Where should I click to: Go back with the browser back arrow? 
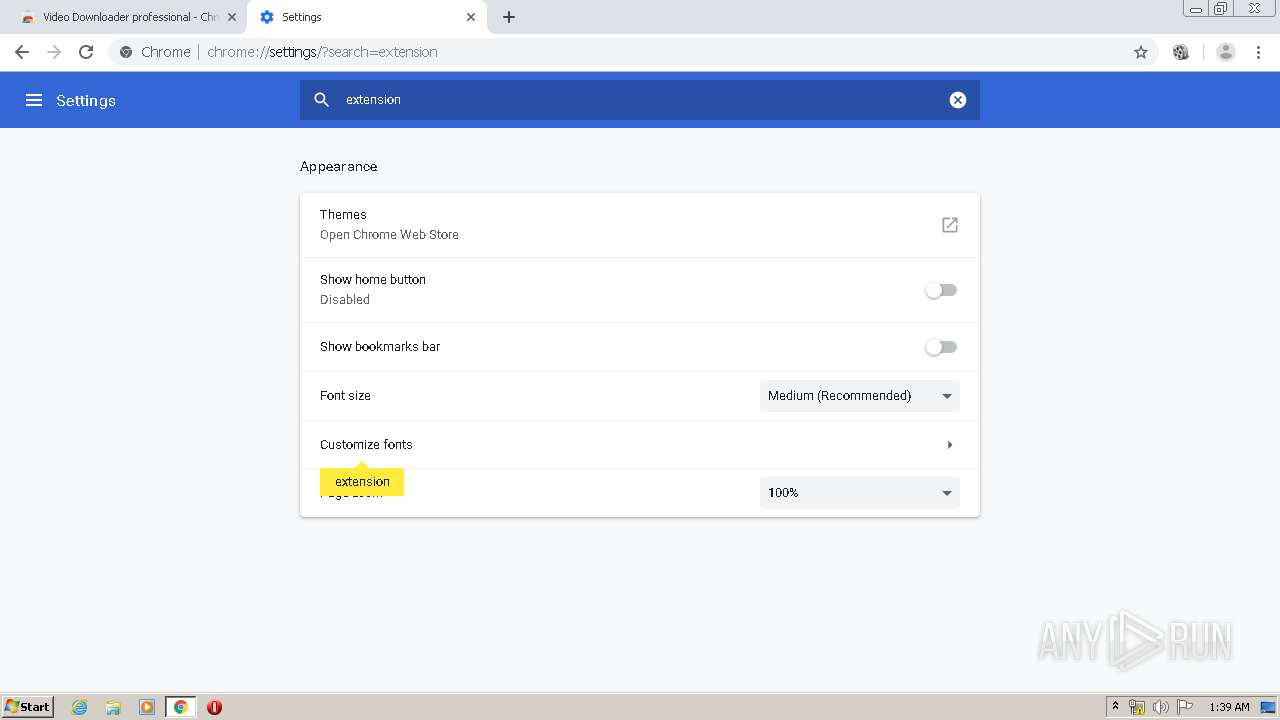22,52
